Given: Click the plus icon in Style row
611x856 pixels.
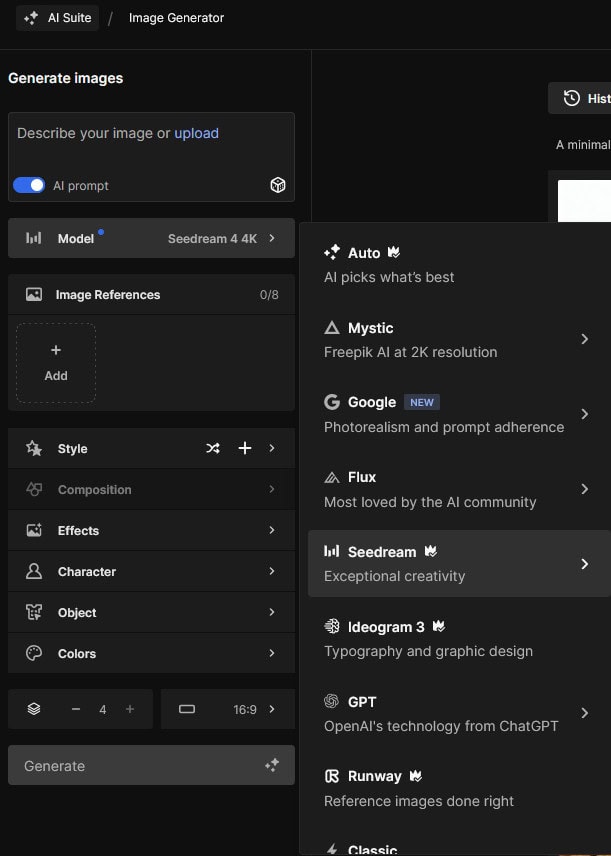Looking at the screenshot, I should click(245, 449).
